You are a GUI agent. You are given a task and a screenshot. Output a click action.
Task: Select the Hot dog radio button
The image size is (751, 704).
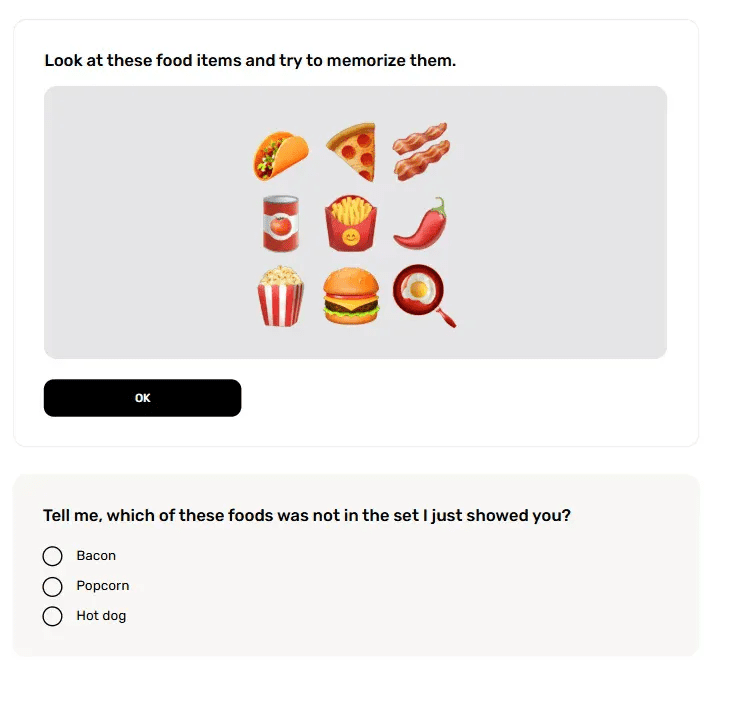click(x=53, y=616)
